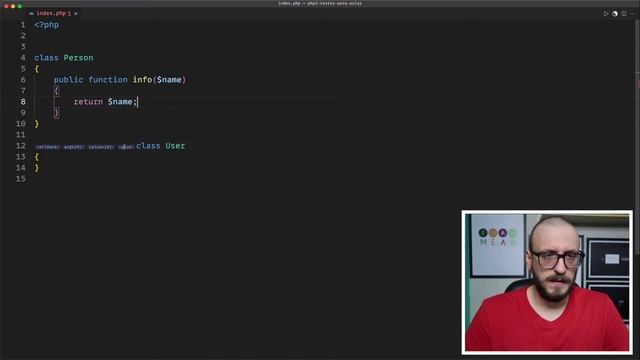Screen dimensions: 640x360
Task: Click the closing brace on line 14
Action: 37,168
